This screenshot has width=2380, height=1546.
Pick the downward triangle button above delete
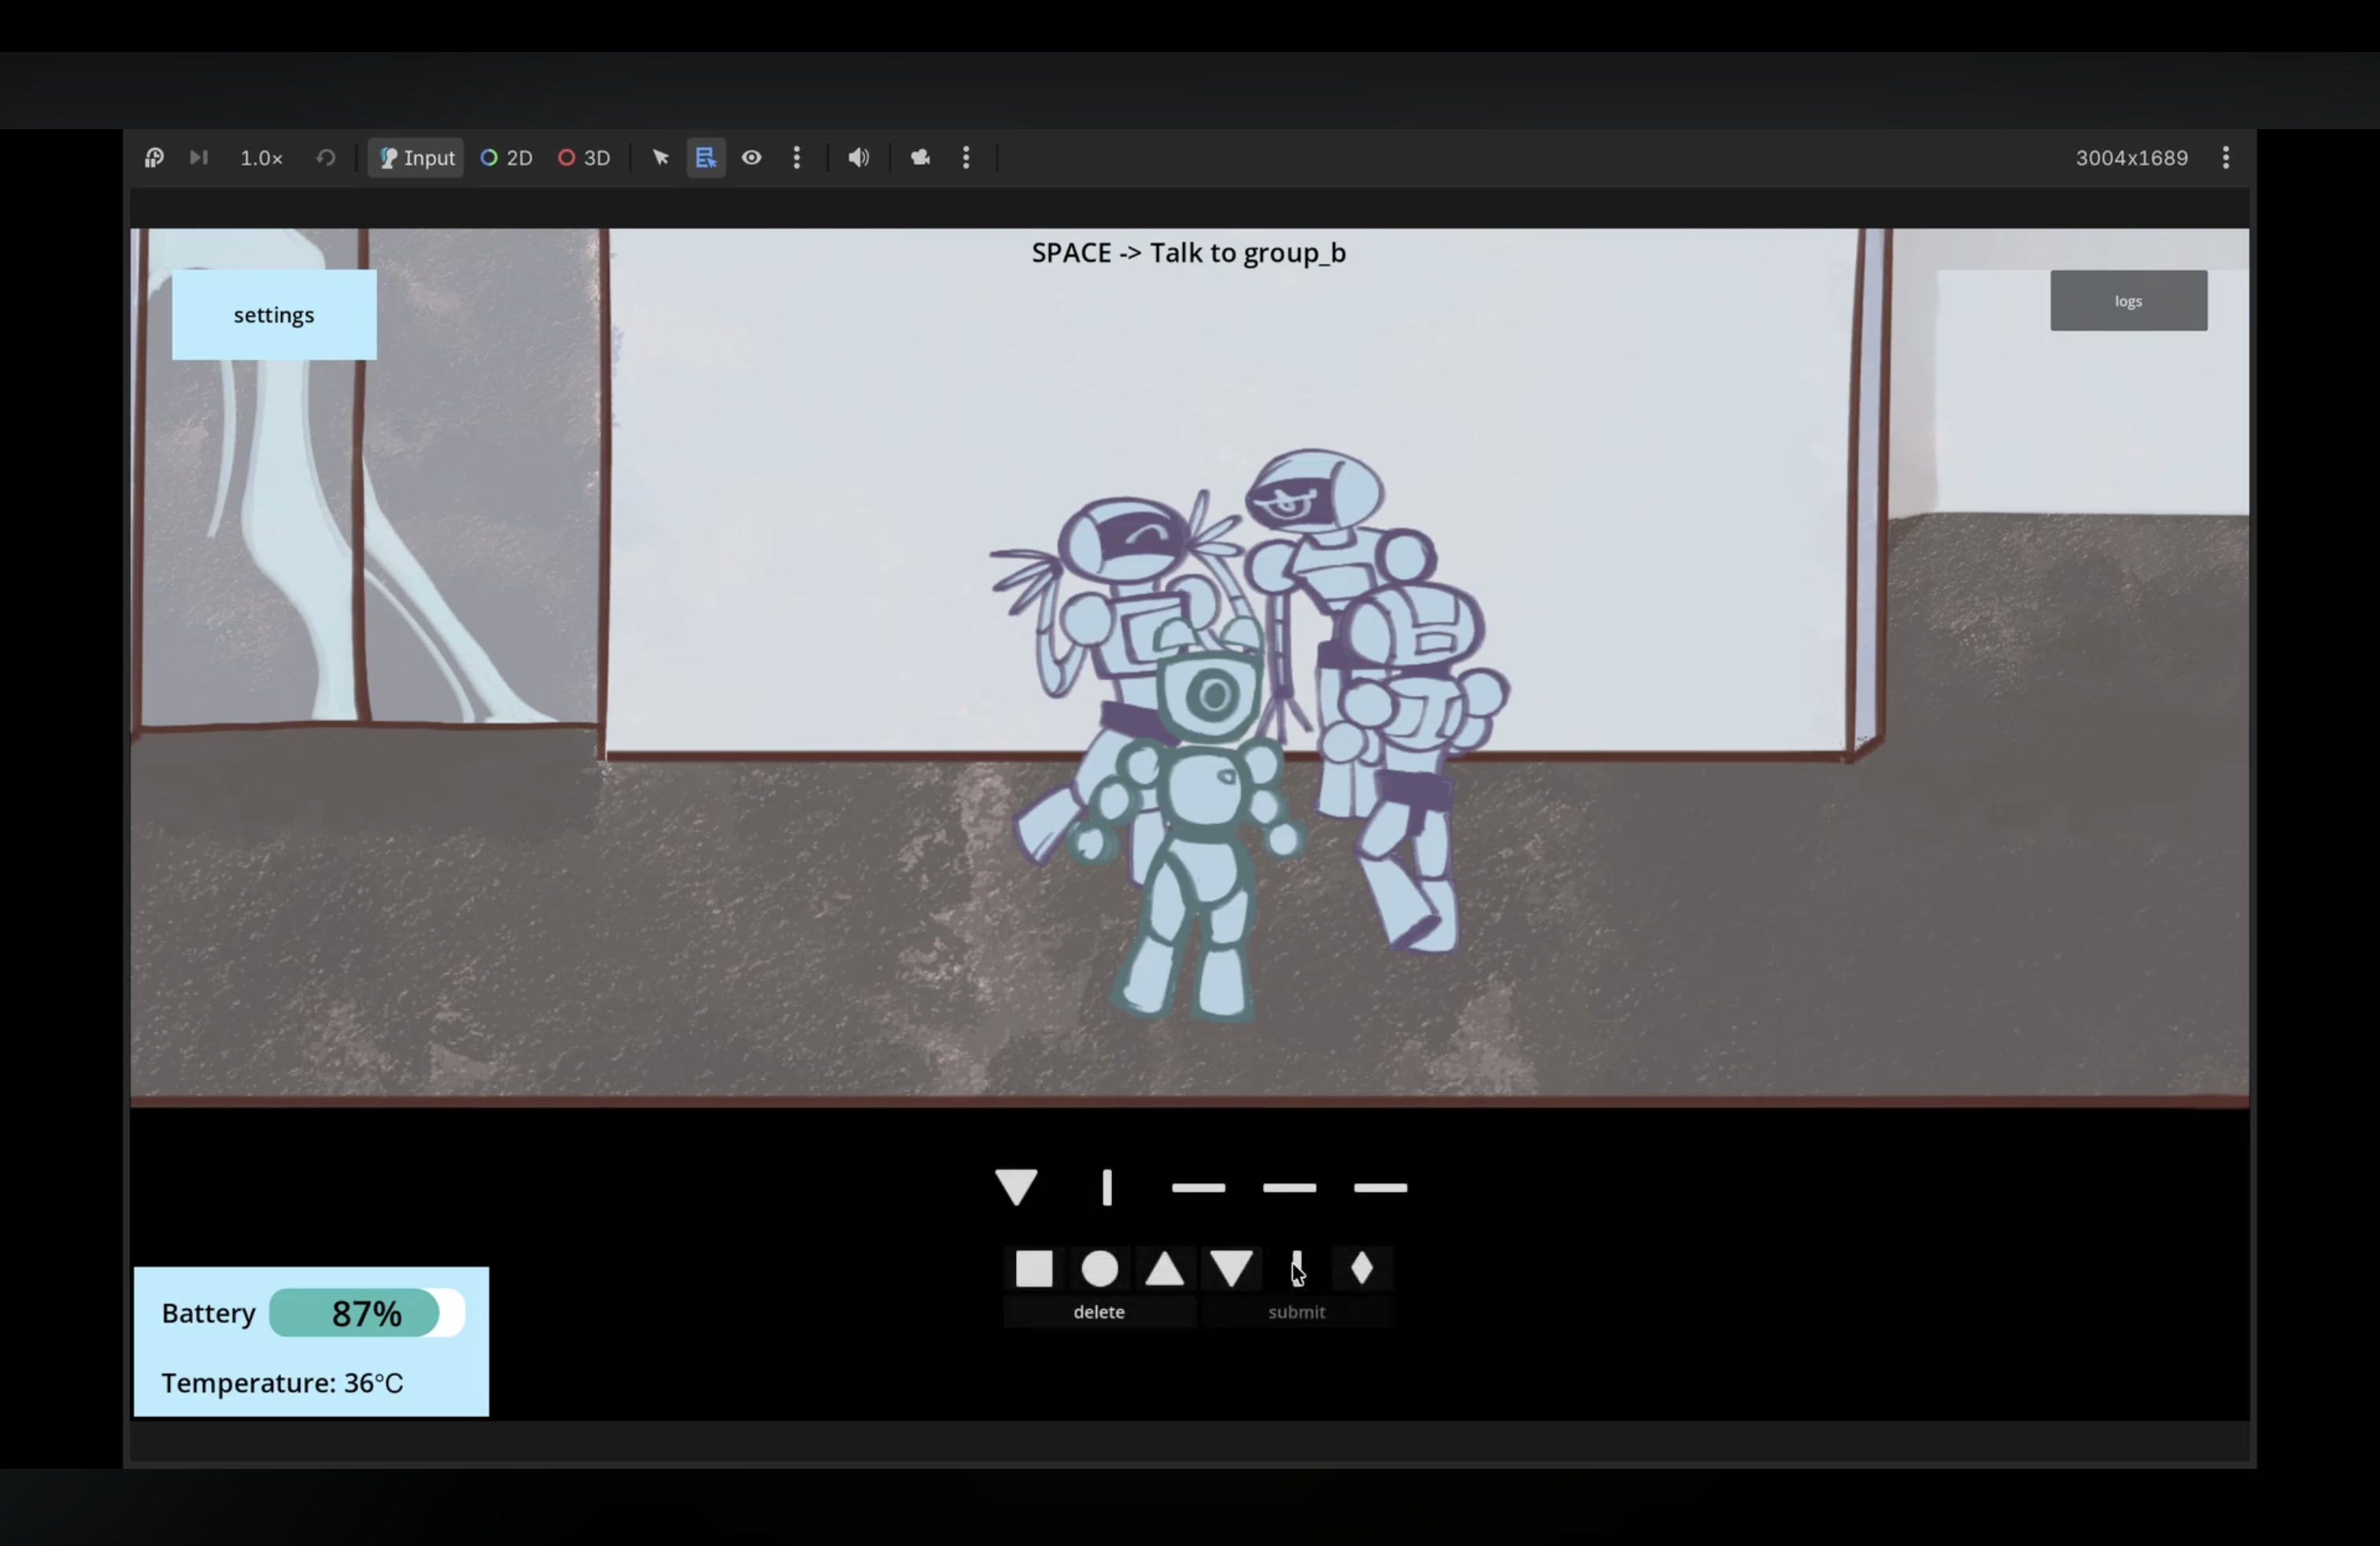pos(1231,1269)
